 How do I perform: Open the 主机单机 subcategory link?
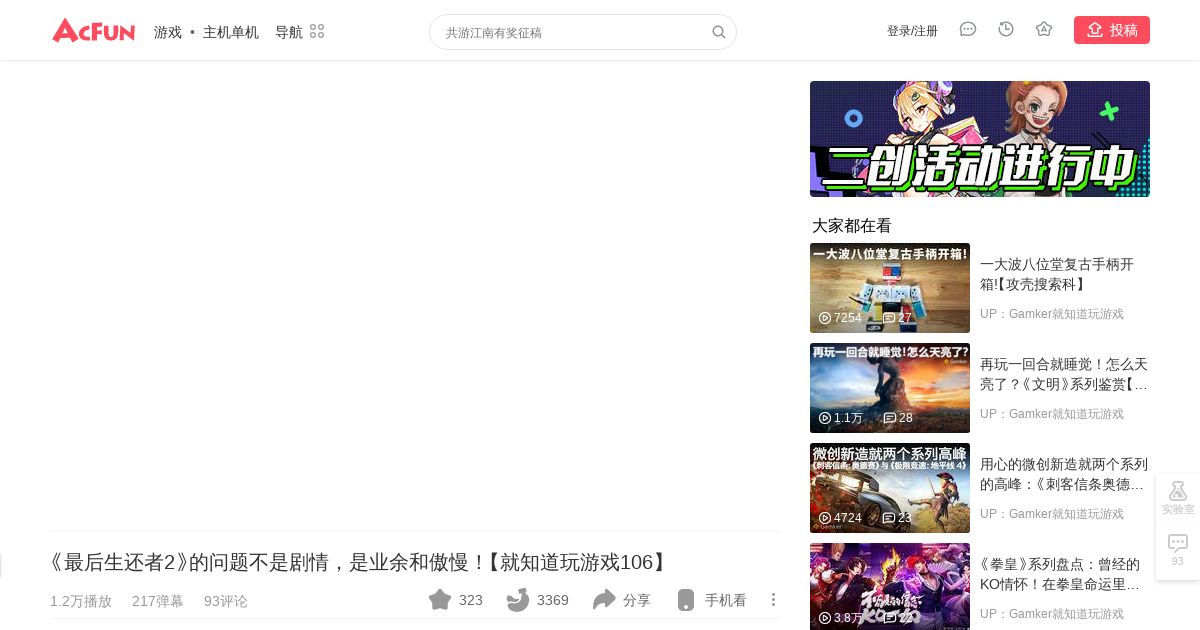231,32
